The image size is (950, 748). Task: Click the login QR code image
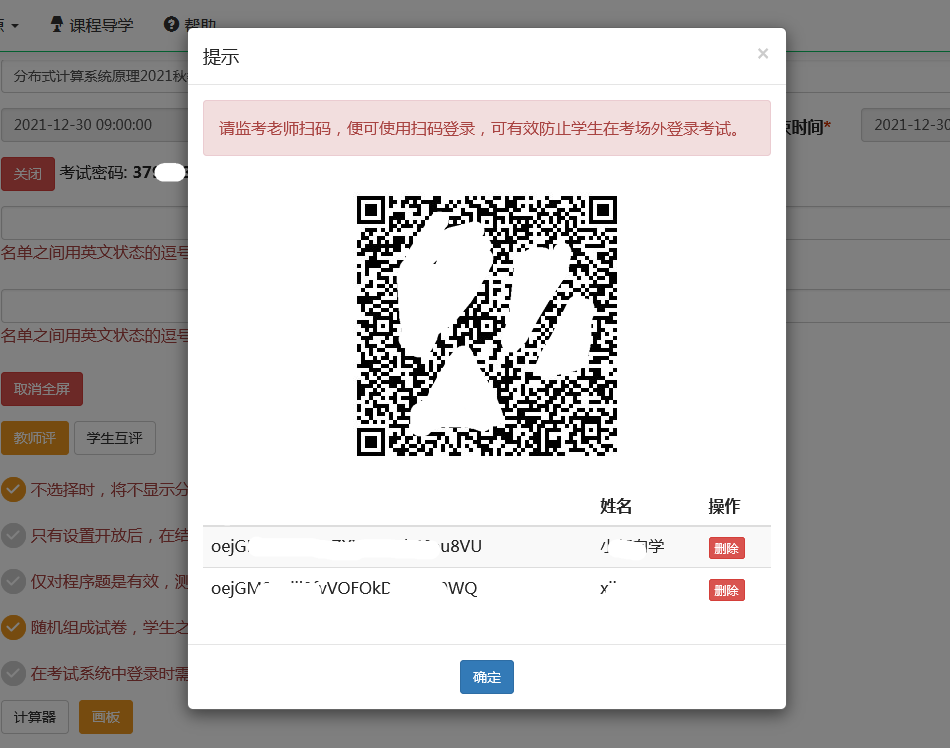[487, 325]
